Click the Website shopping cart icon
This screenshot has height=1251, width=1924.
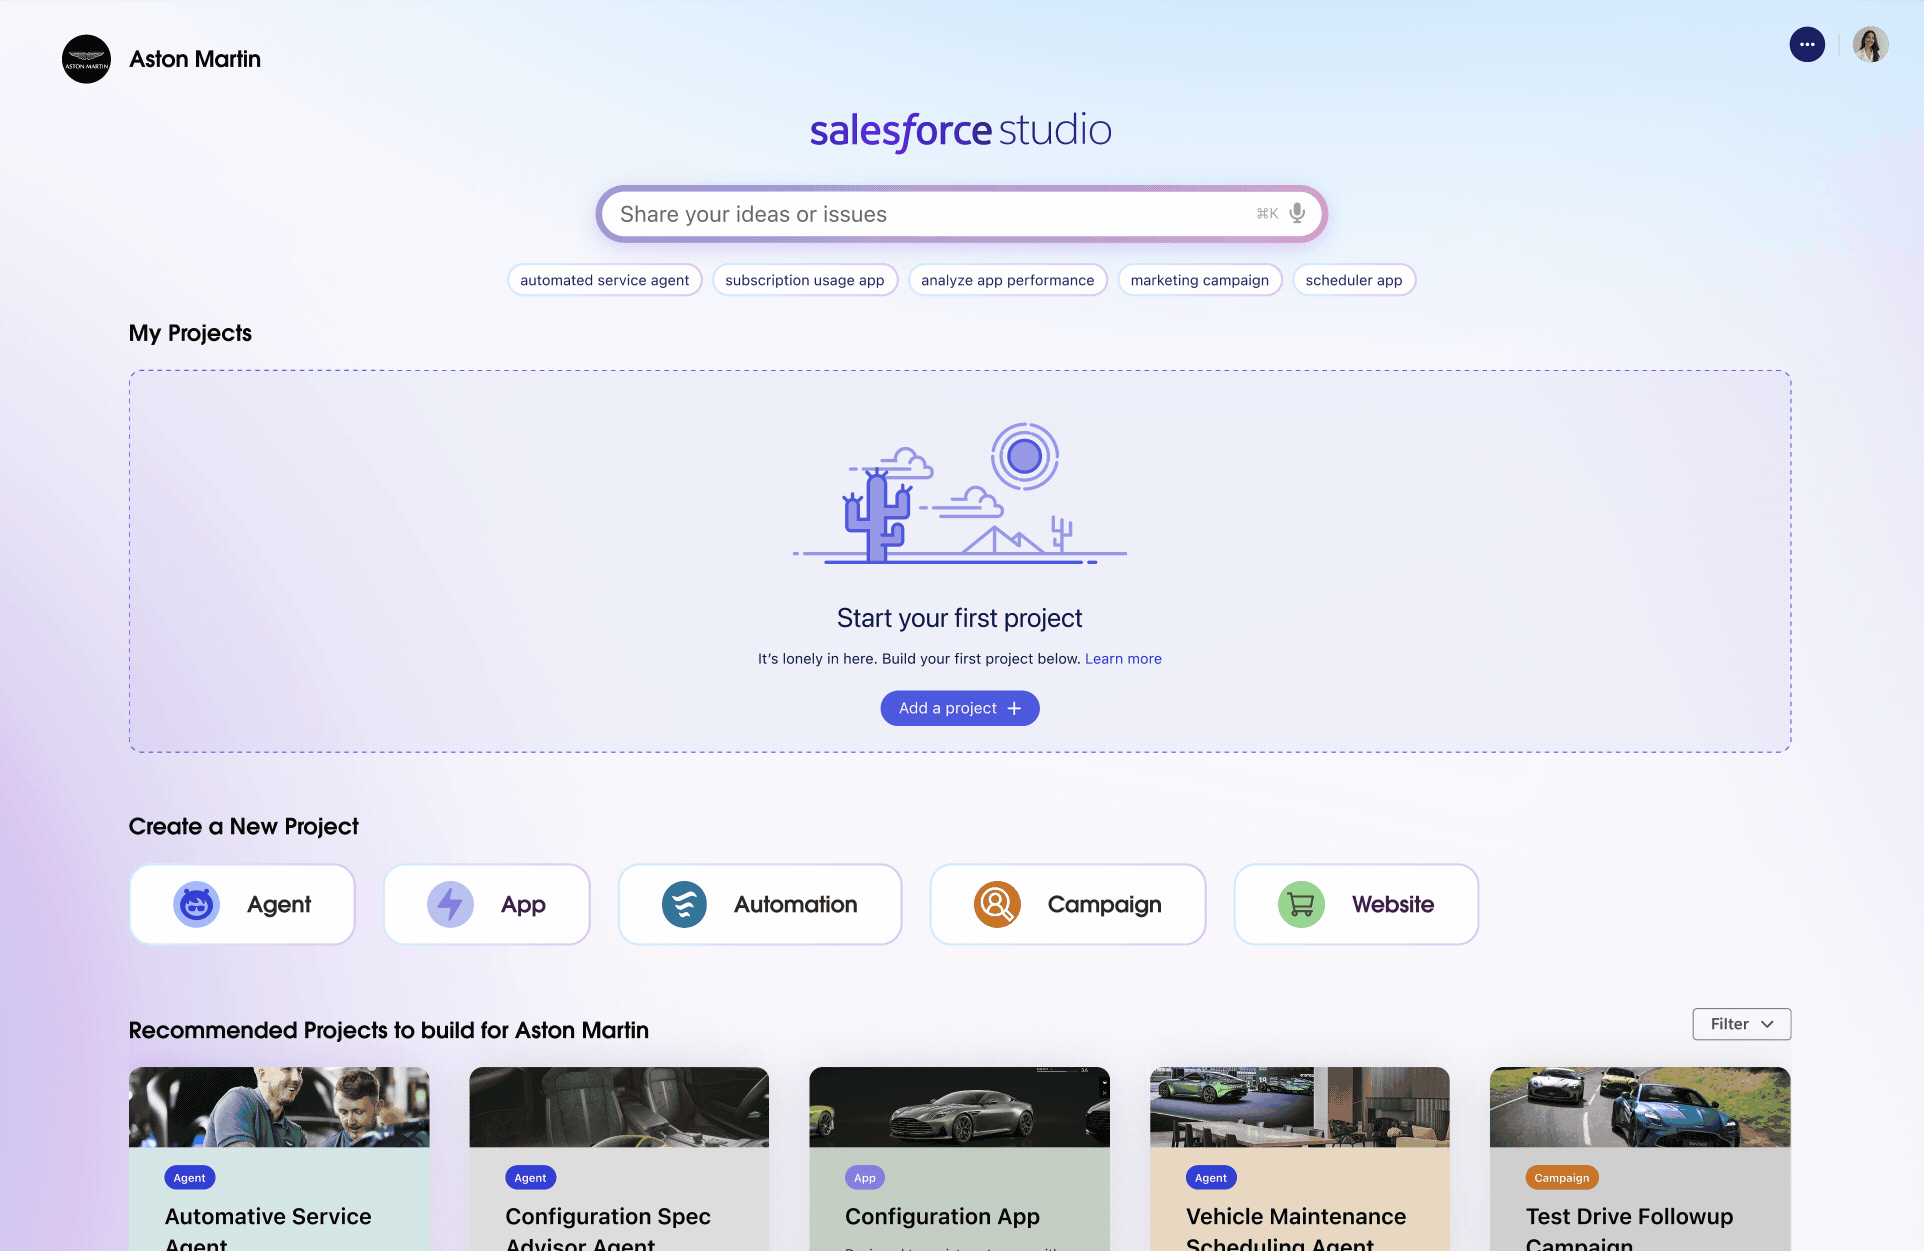click(x=1301, y=904)
